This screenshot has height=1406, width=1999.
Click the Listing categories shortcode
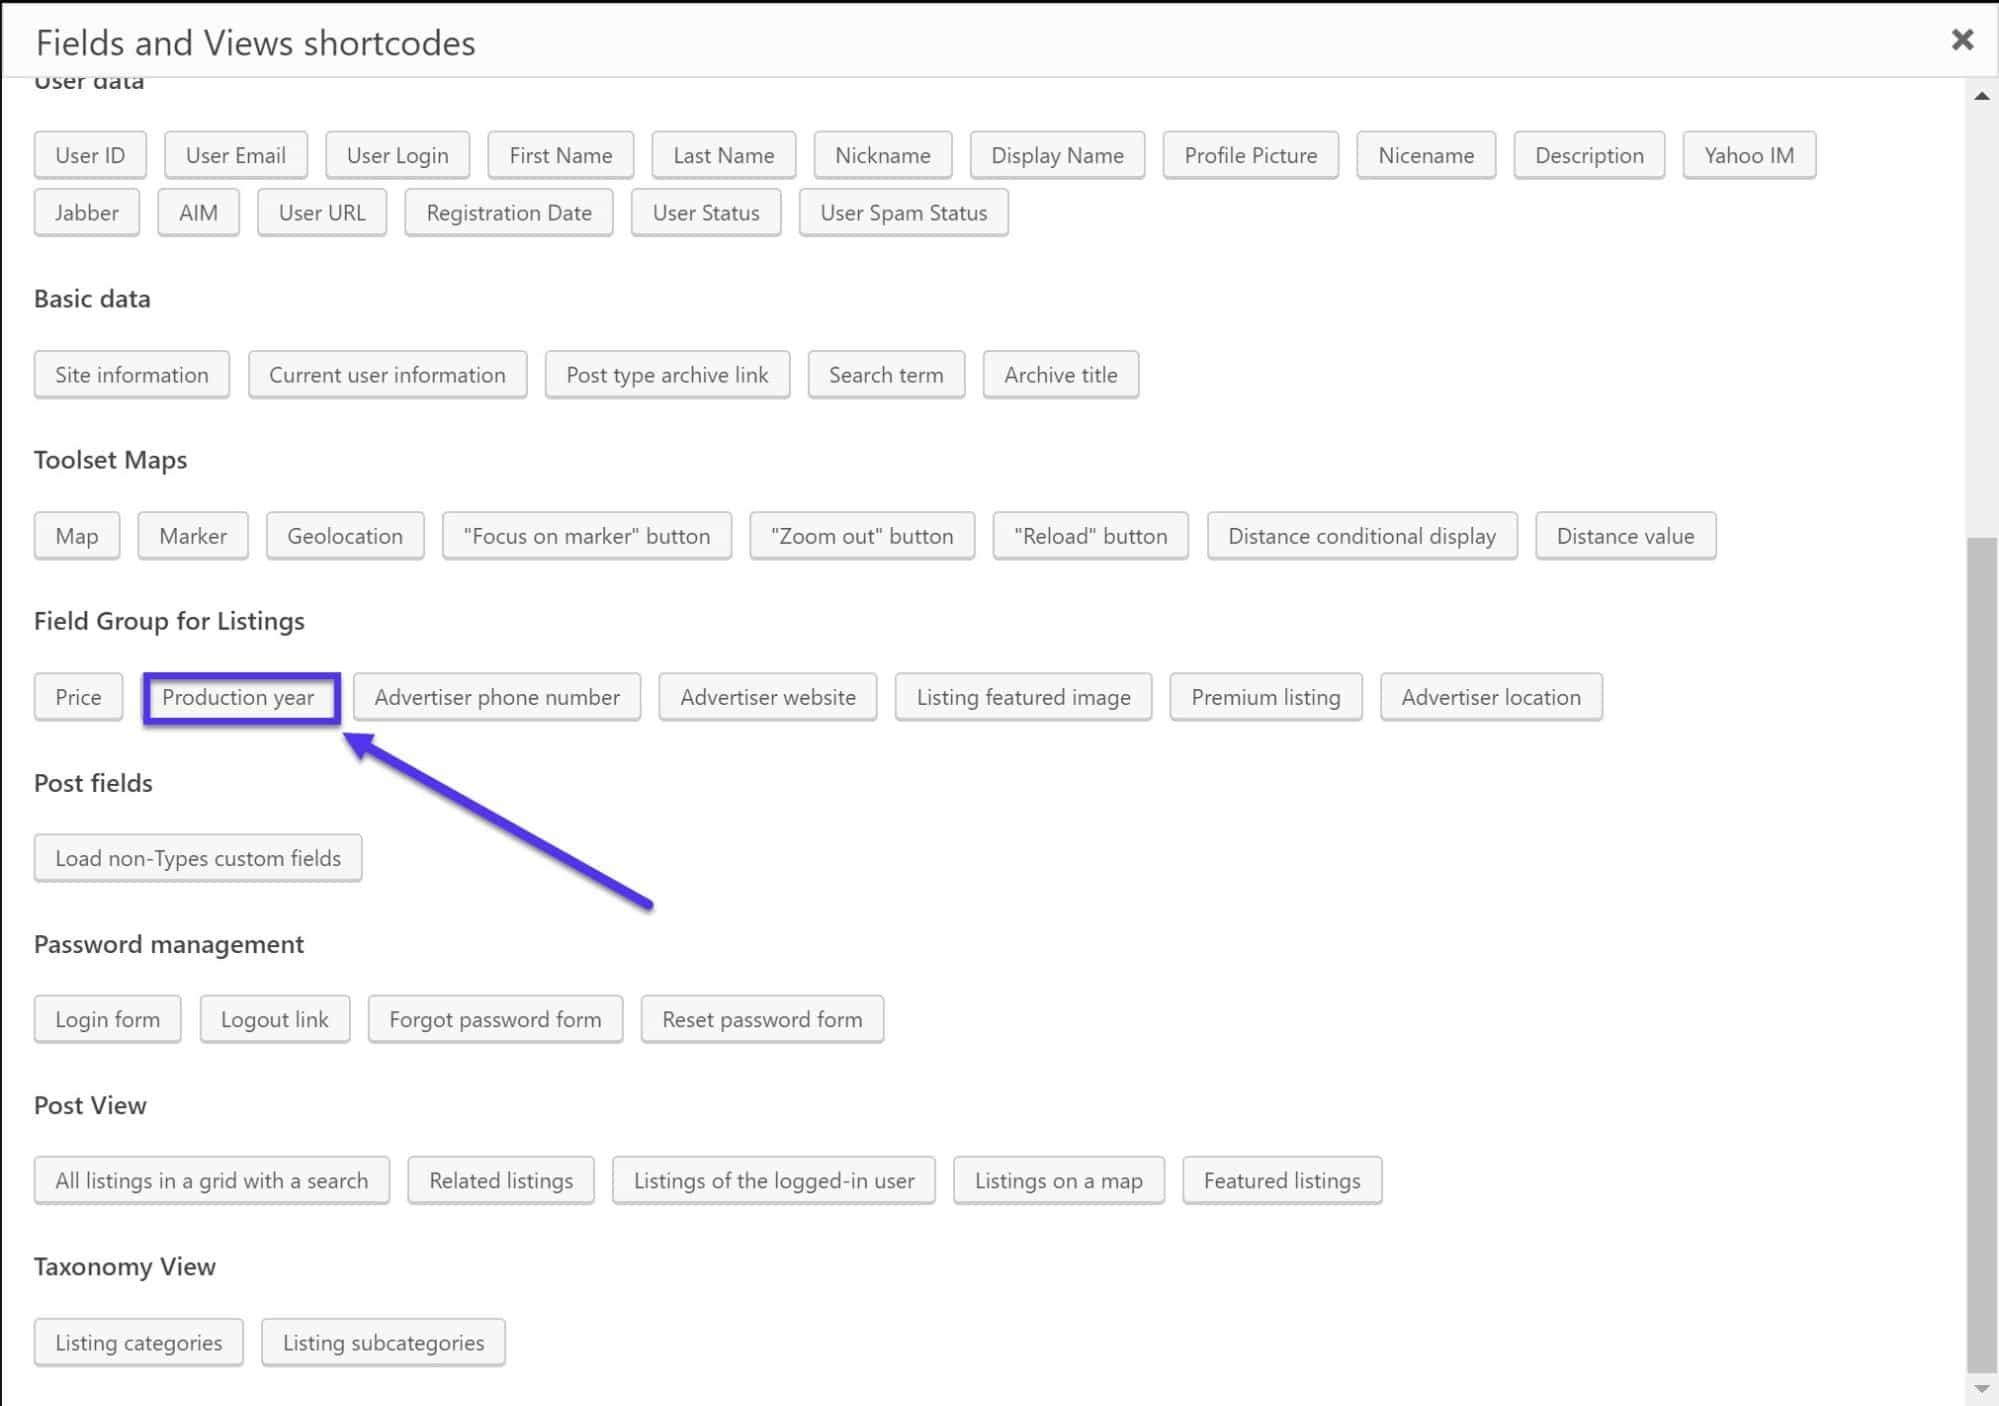pos(138,1341)
